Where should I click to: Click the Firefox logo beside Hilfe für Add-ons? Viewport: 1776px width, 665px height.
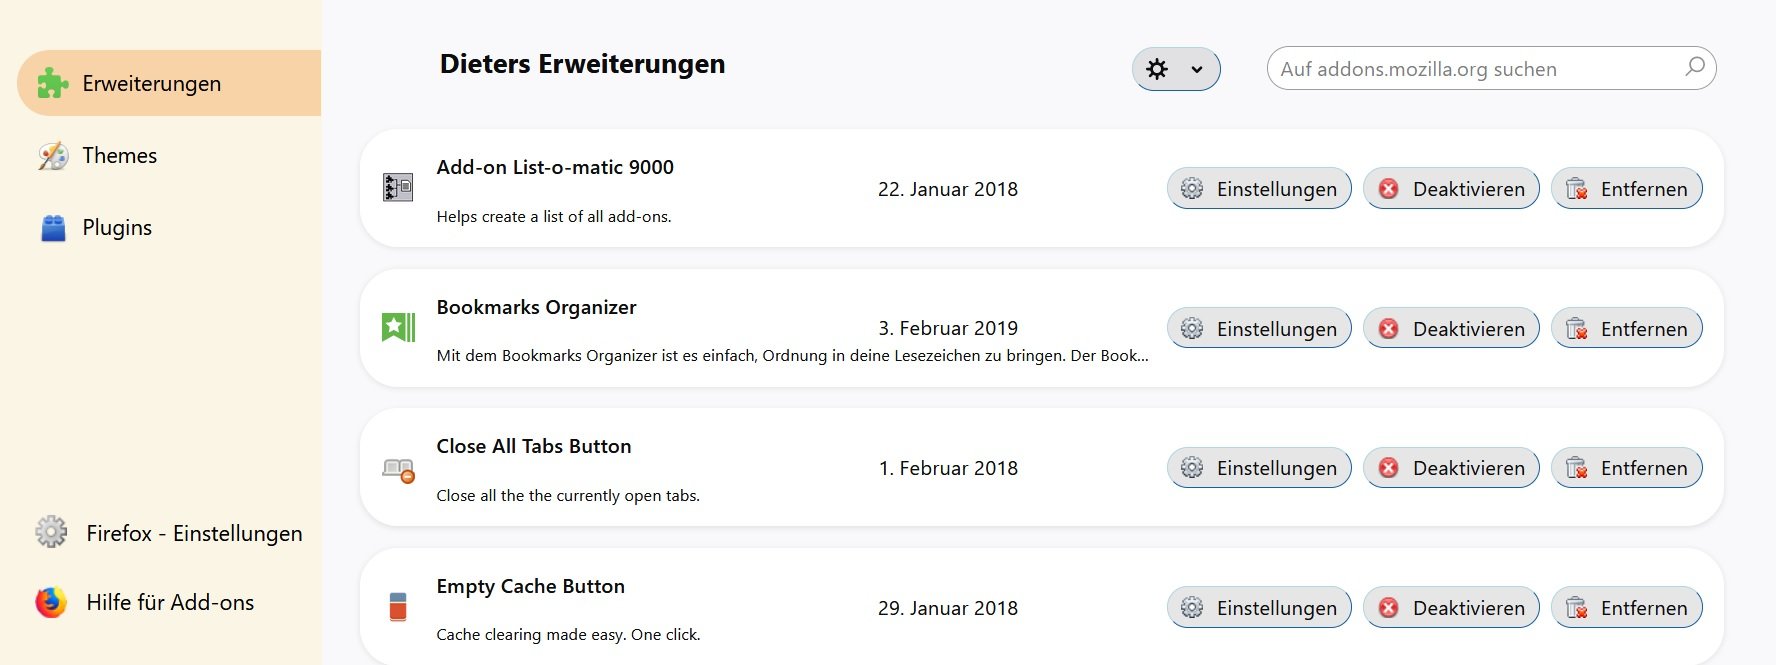[x=51, y=602]
